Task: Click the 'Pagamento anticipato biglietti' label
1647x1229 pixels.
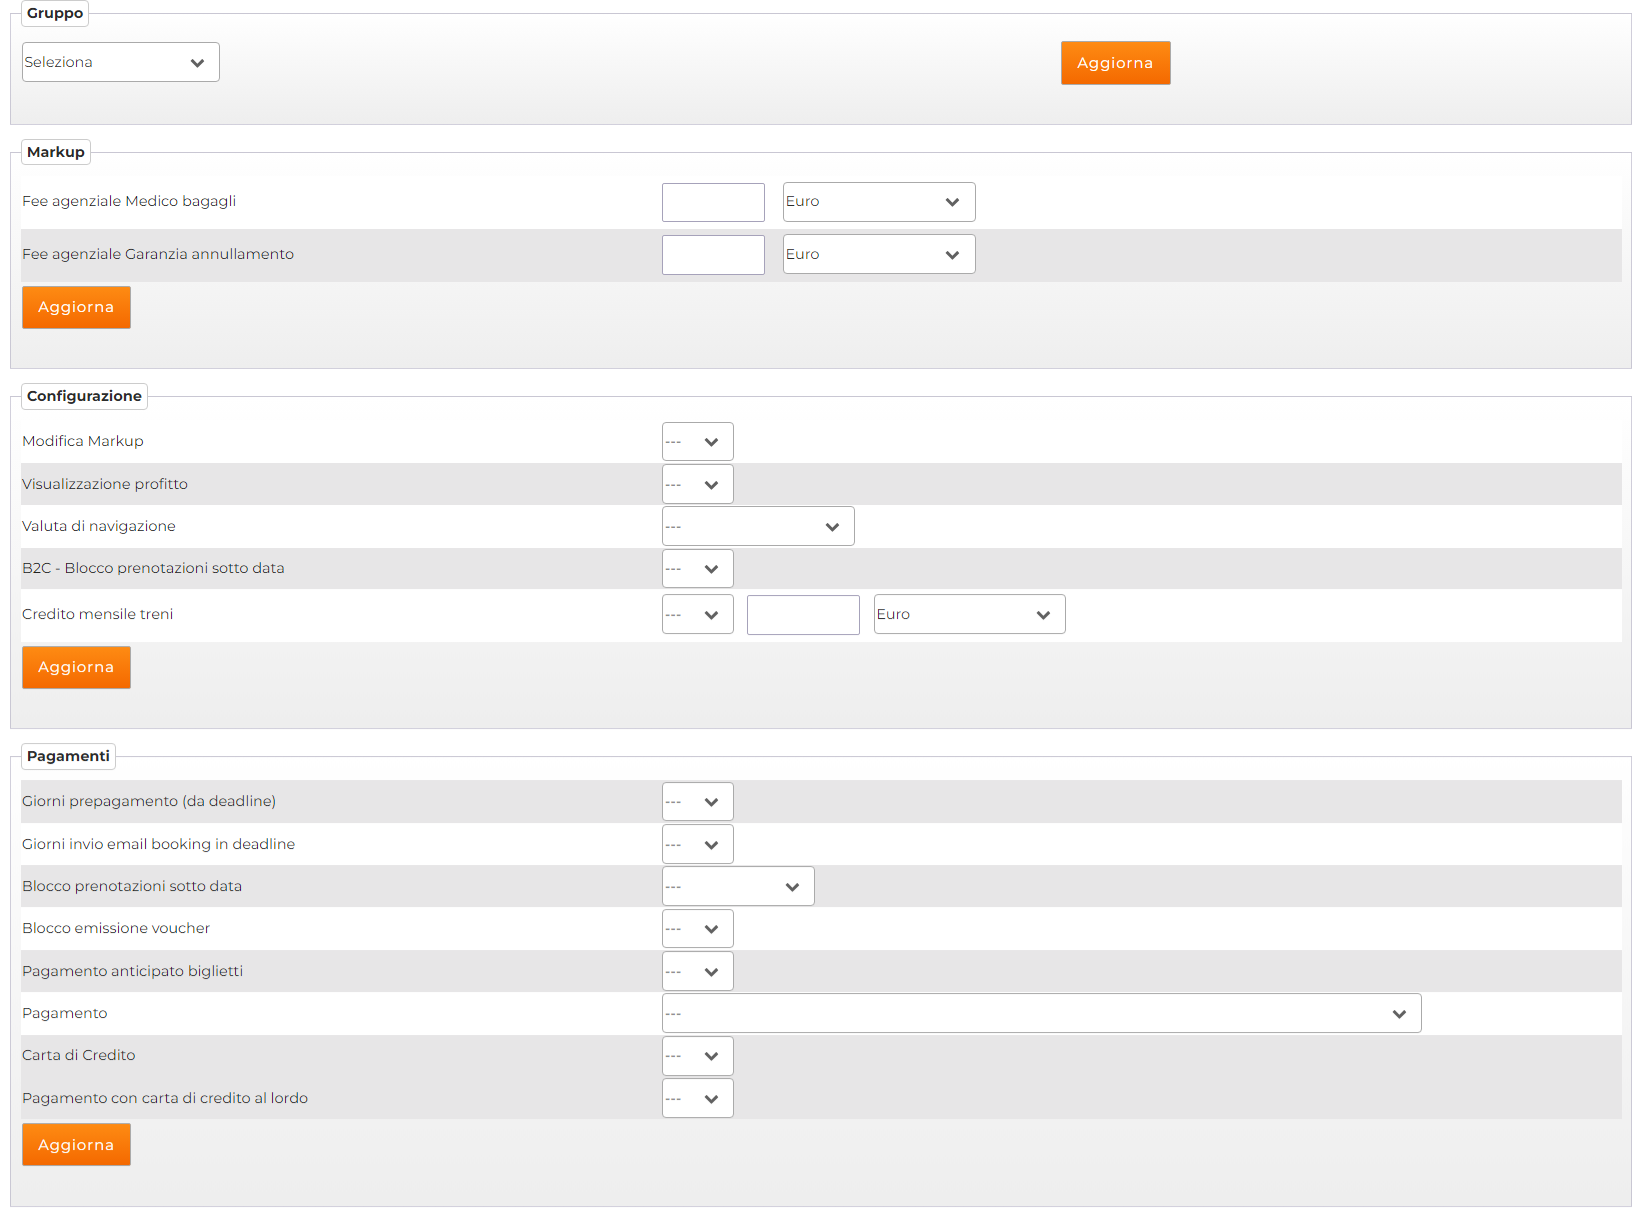Action: point(133,971)
